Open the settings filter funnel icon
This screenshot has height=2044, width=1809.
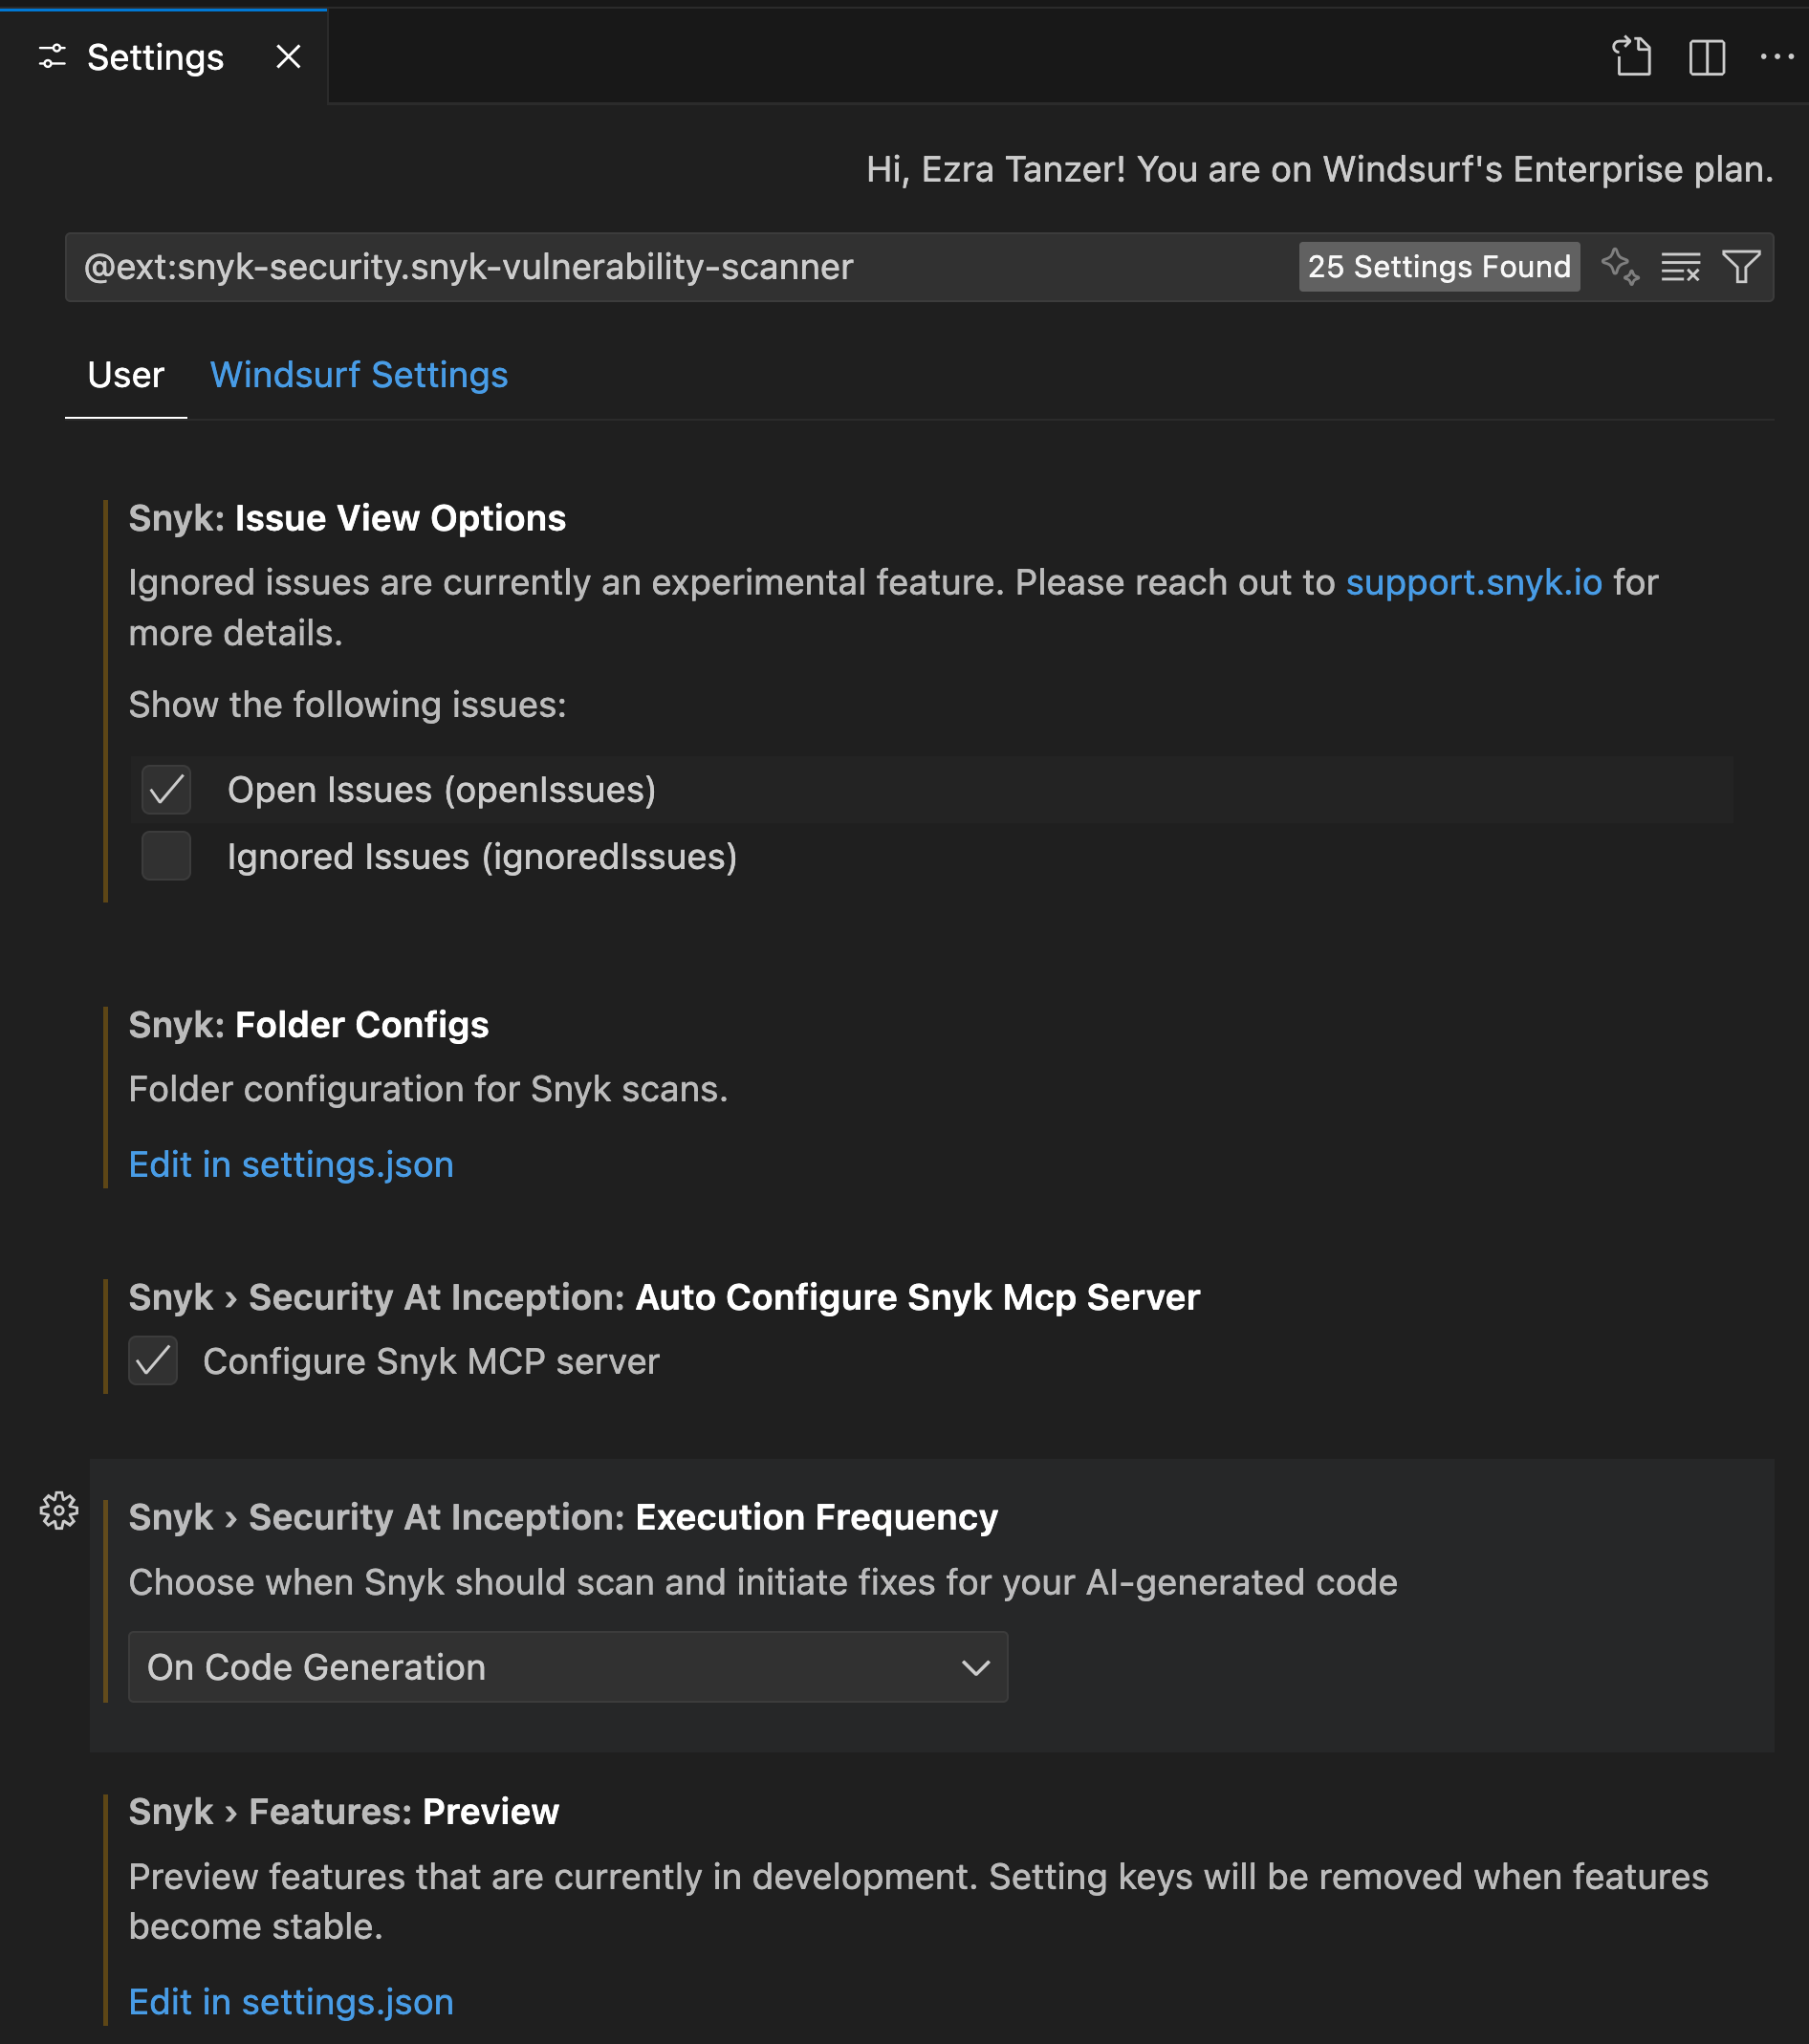[1741, 267]
